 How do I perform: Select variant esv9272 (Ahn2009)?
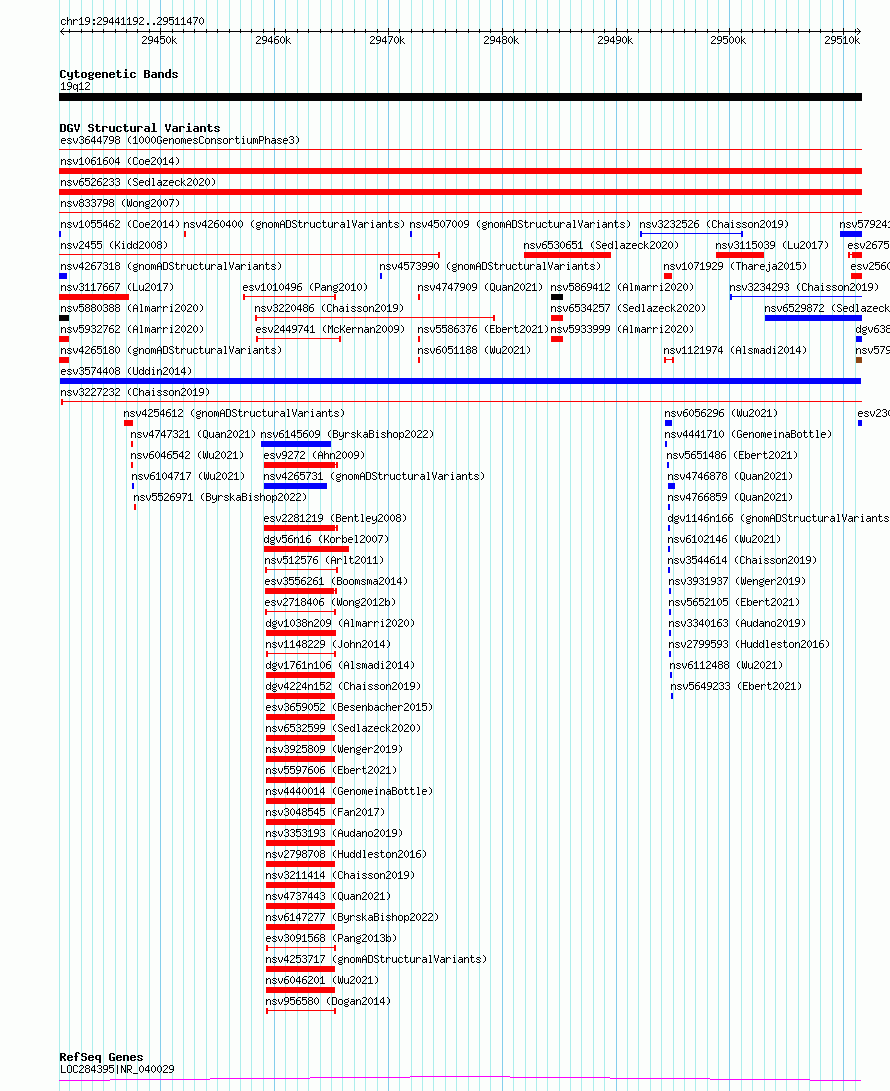314,455
